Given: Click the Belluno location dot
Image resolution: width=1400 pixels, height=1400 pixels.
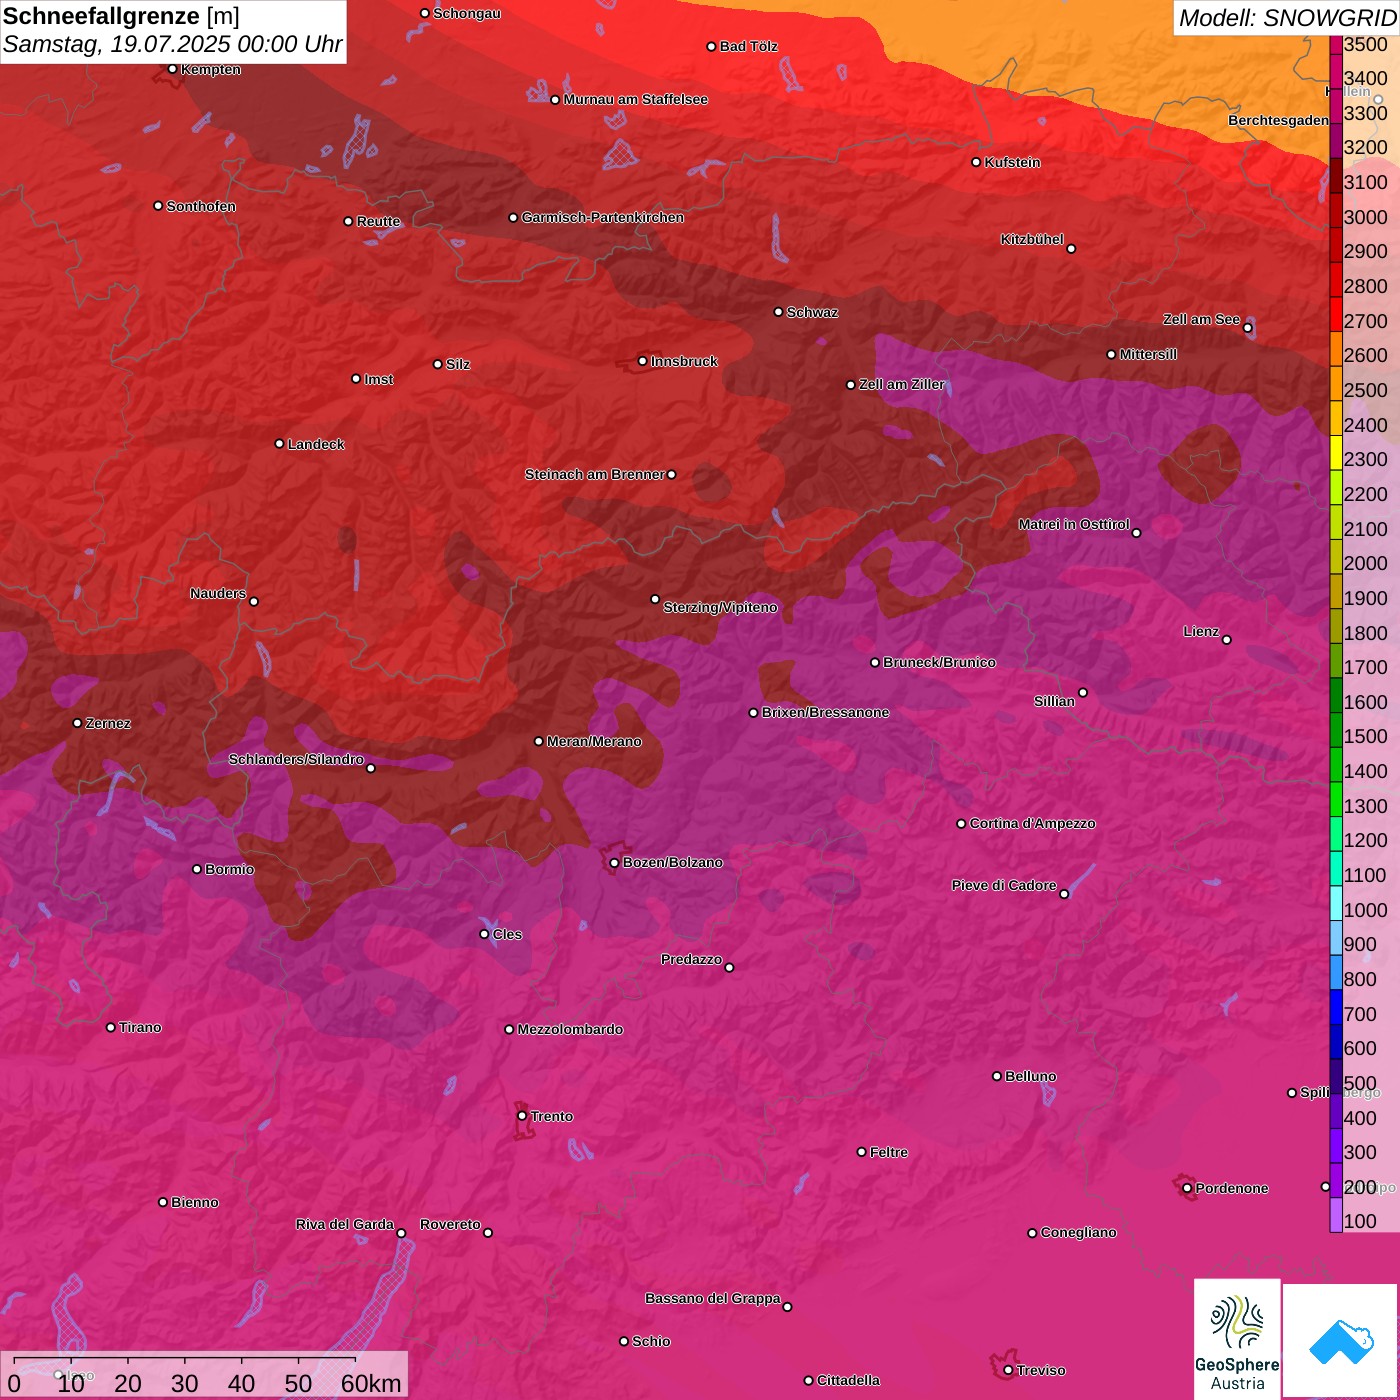Looking at the screenshot, I should coord(996,1076).
